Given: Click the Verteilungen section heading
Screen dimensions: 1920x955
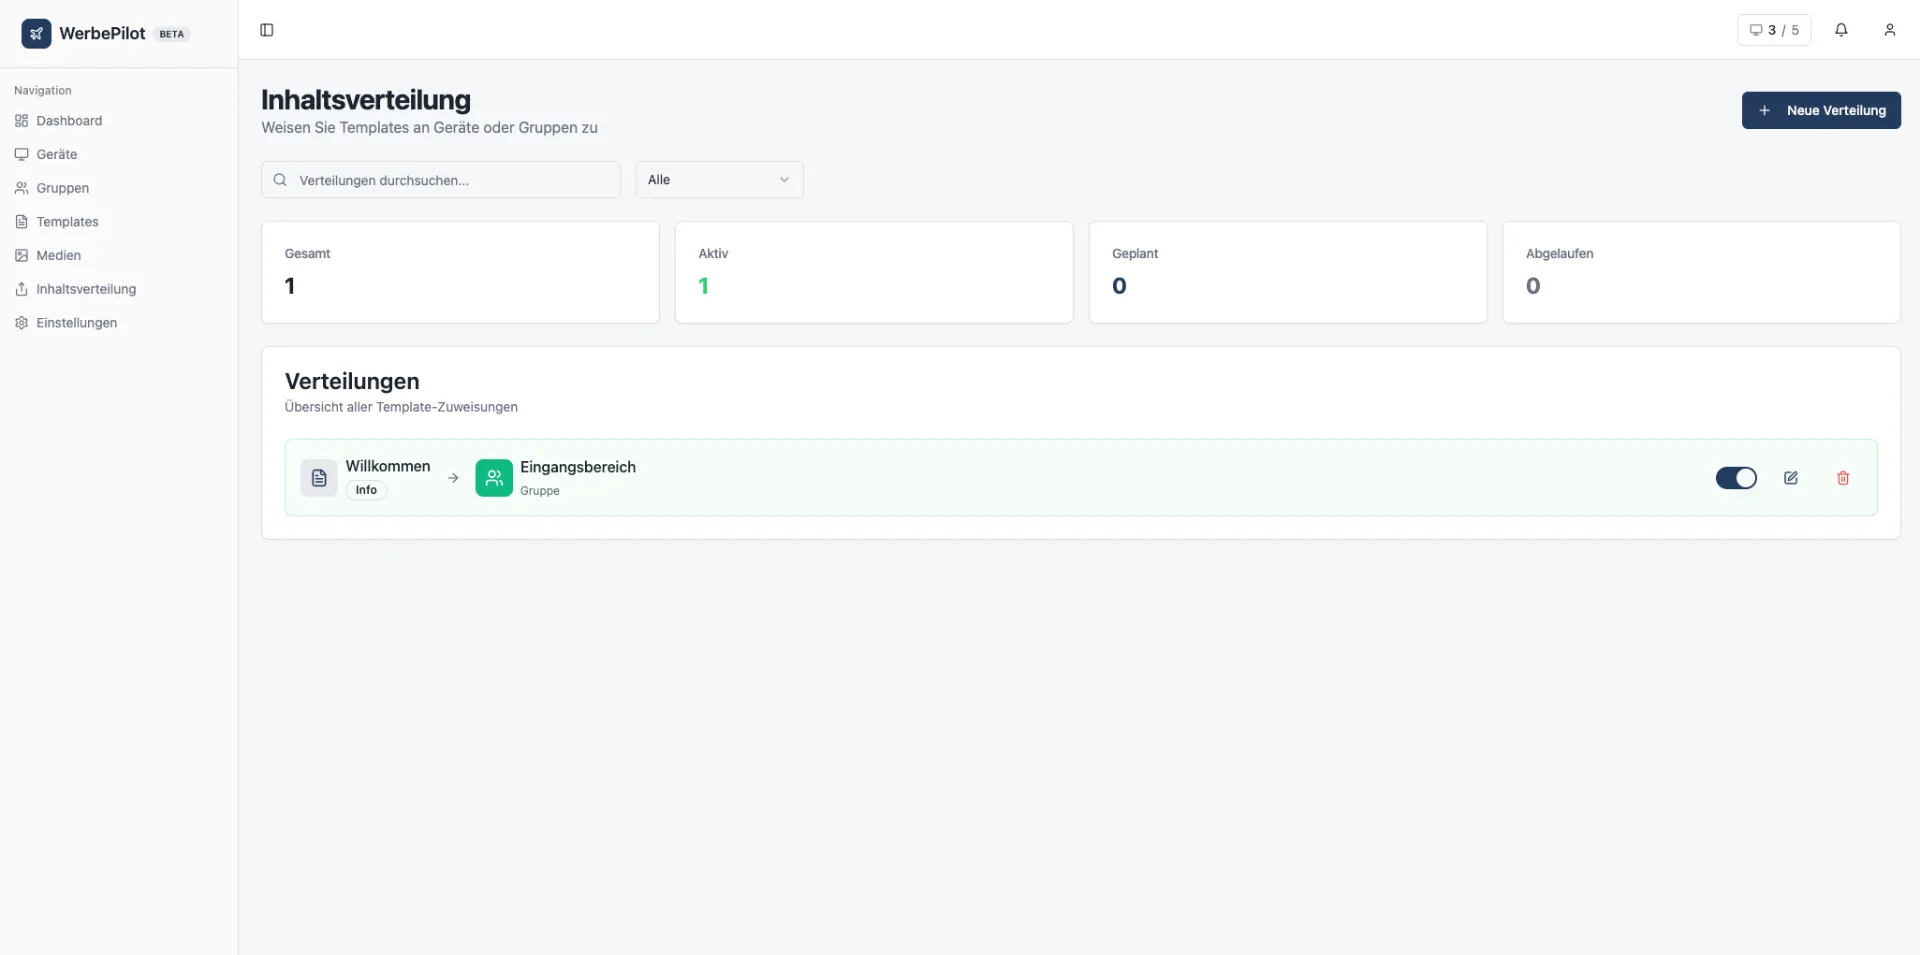Looking at the screenshot, I should coord(352,381).
